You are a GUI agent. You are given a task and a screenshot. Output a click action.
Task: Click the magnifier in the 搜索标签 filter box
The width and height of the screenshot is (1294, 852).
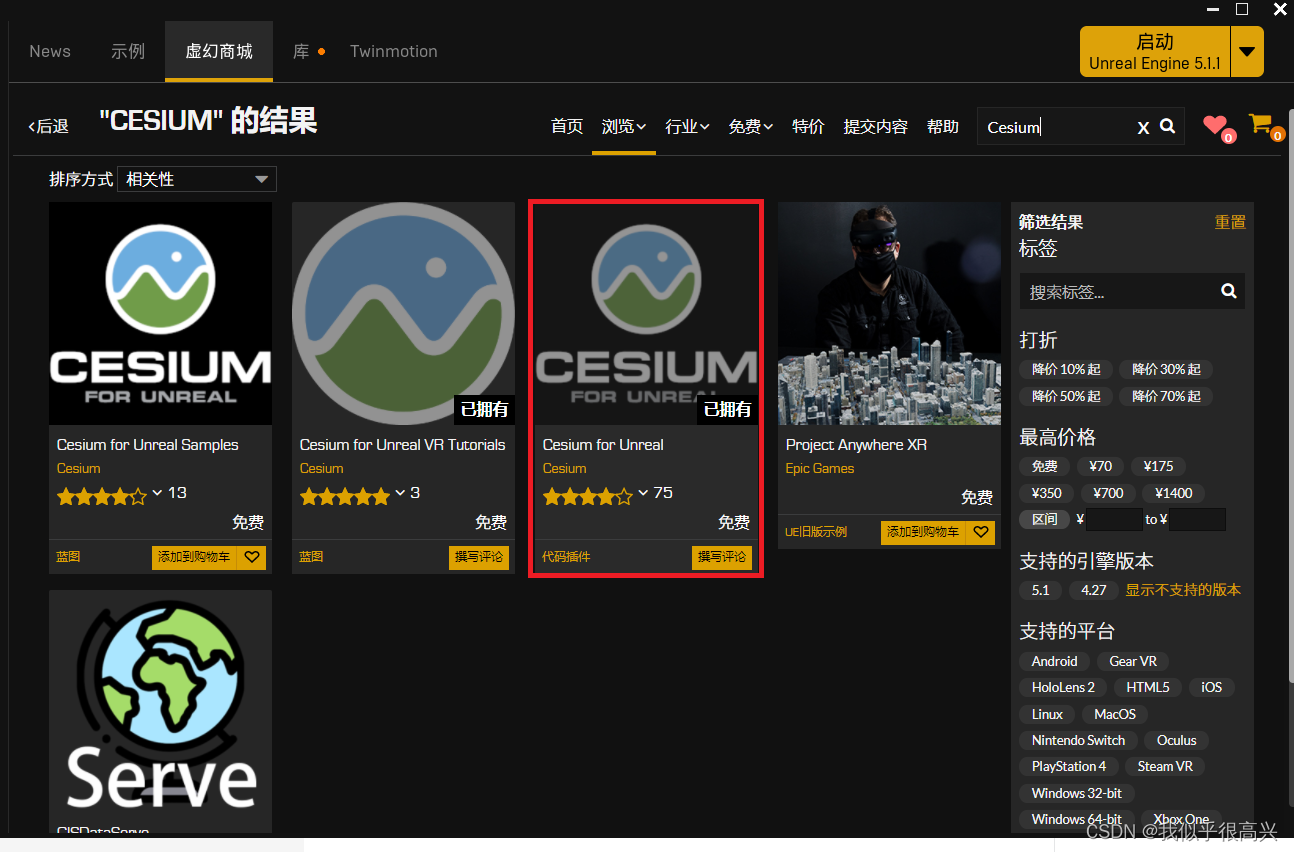(x=1228, y=291)
